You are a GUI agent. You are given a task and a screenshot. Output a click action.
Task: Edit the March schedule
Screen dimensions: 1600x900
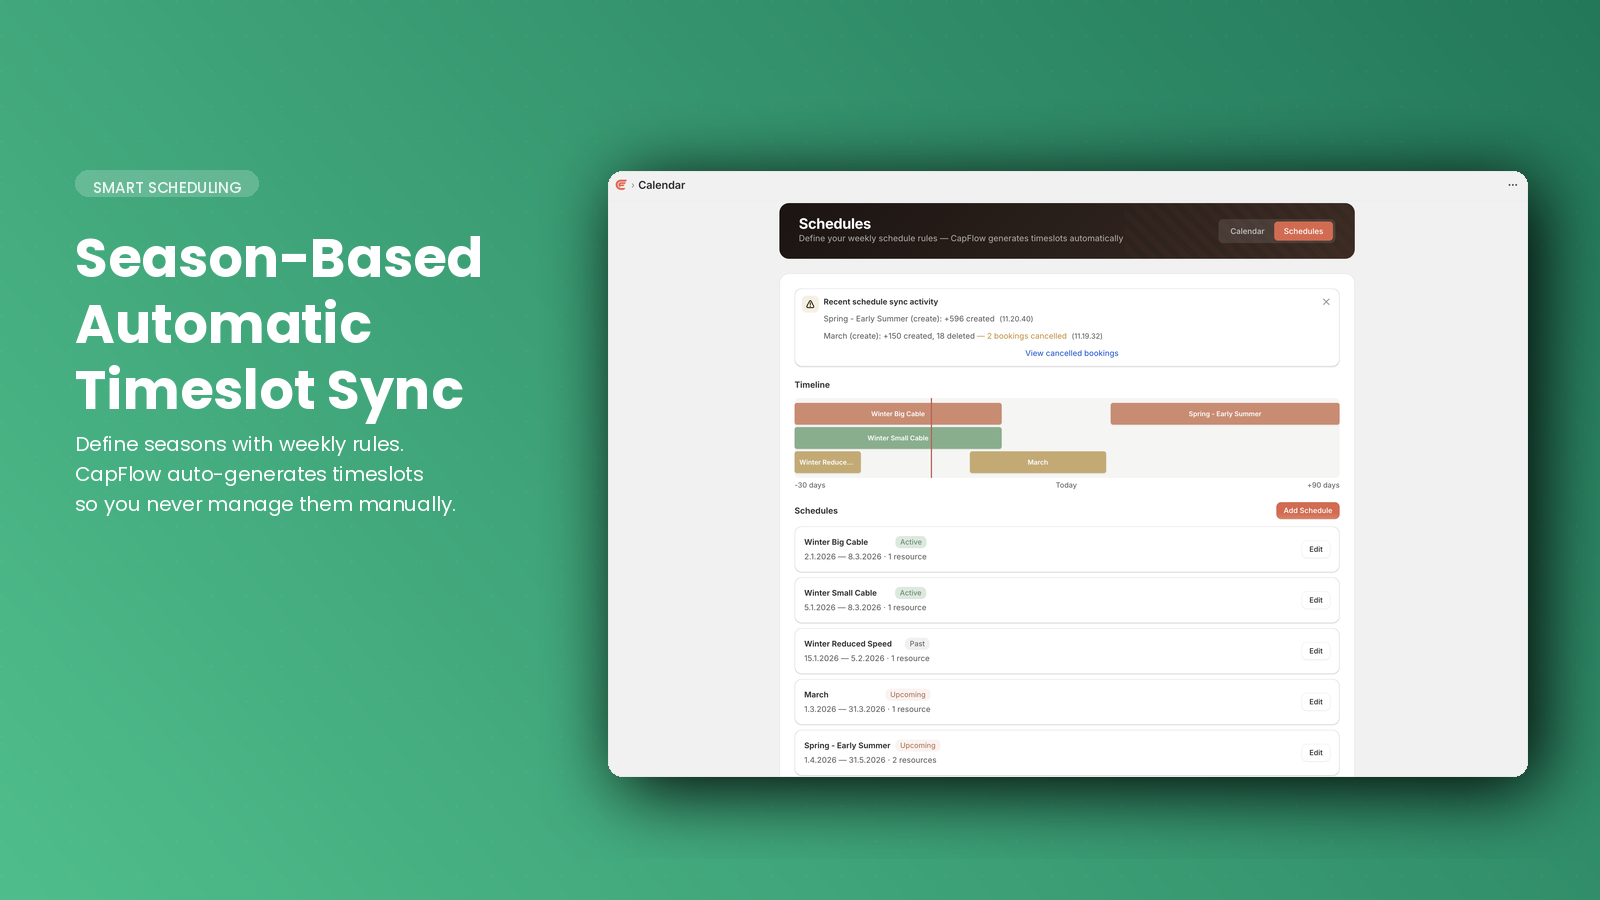coord(1315,702)
